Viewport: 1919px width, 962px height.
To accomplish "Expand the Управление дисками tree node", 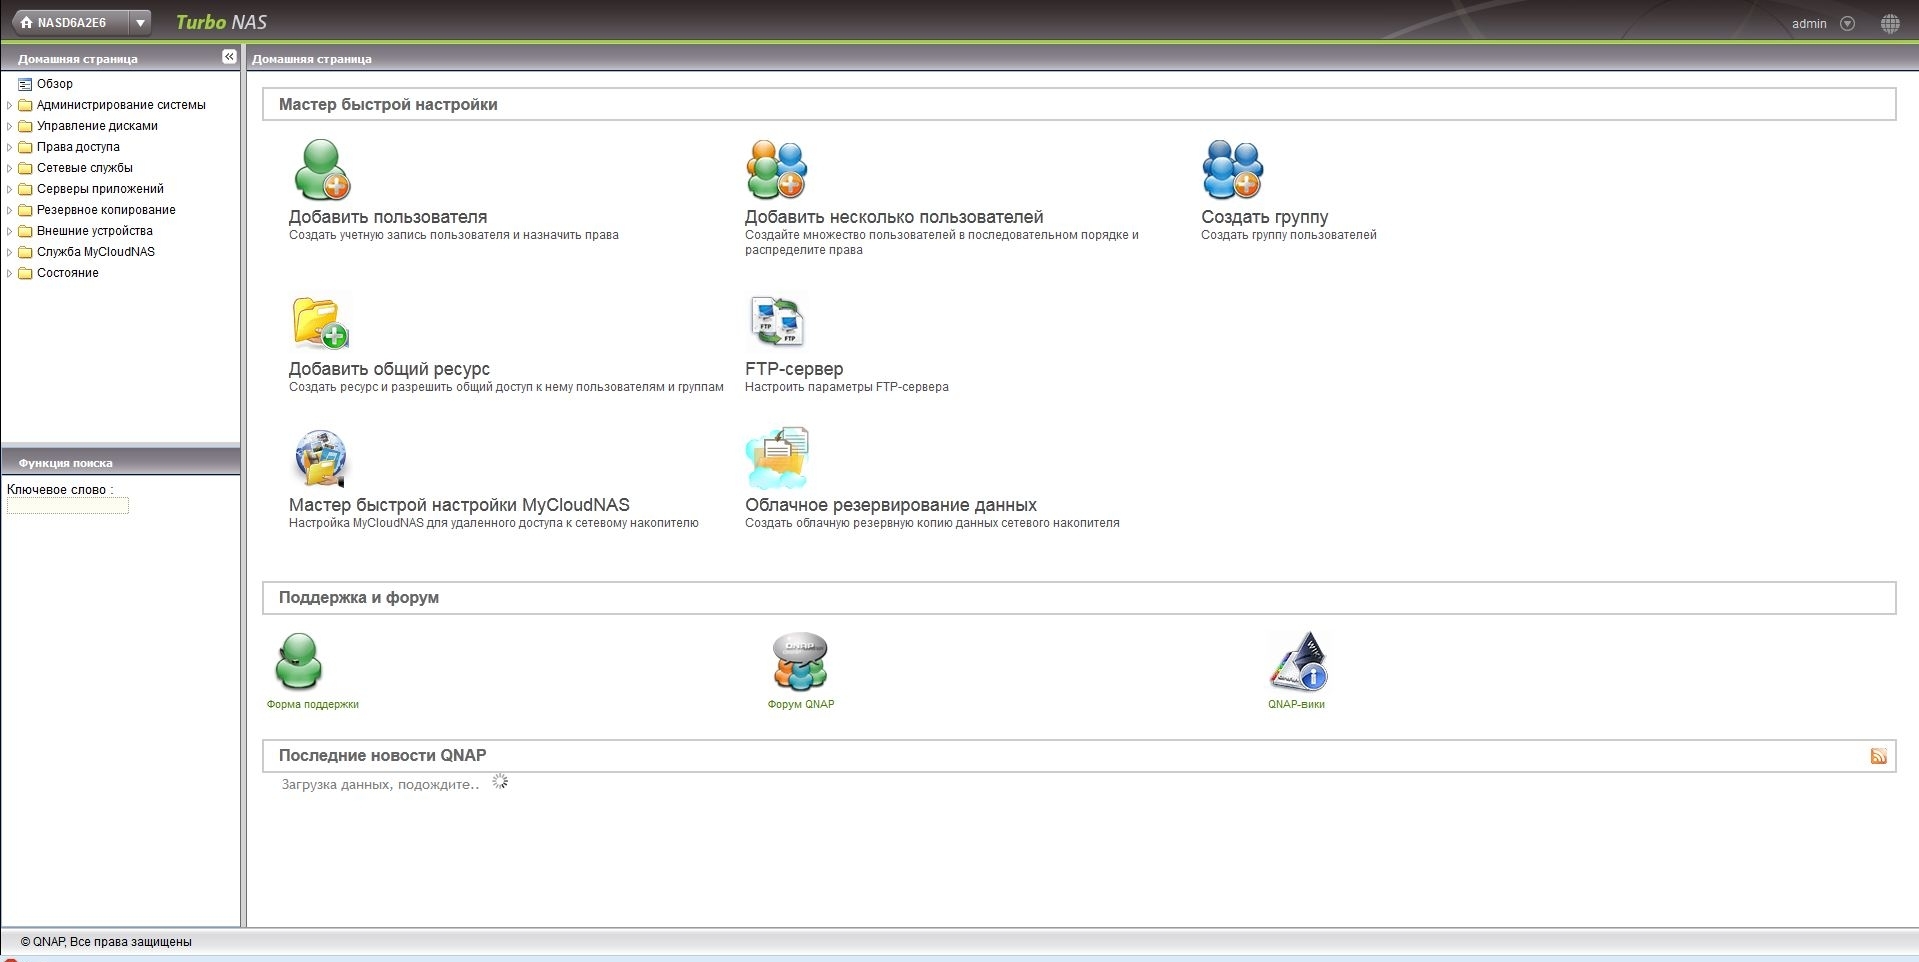I will (x=10, y=126).
